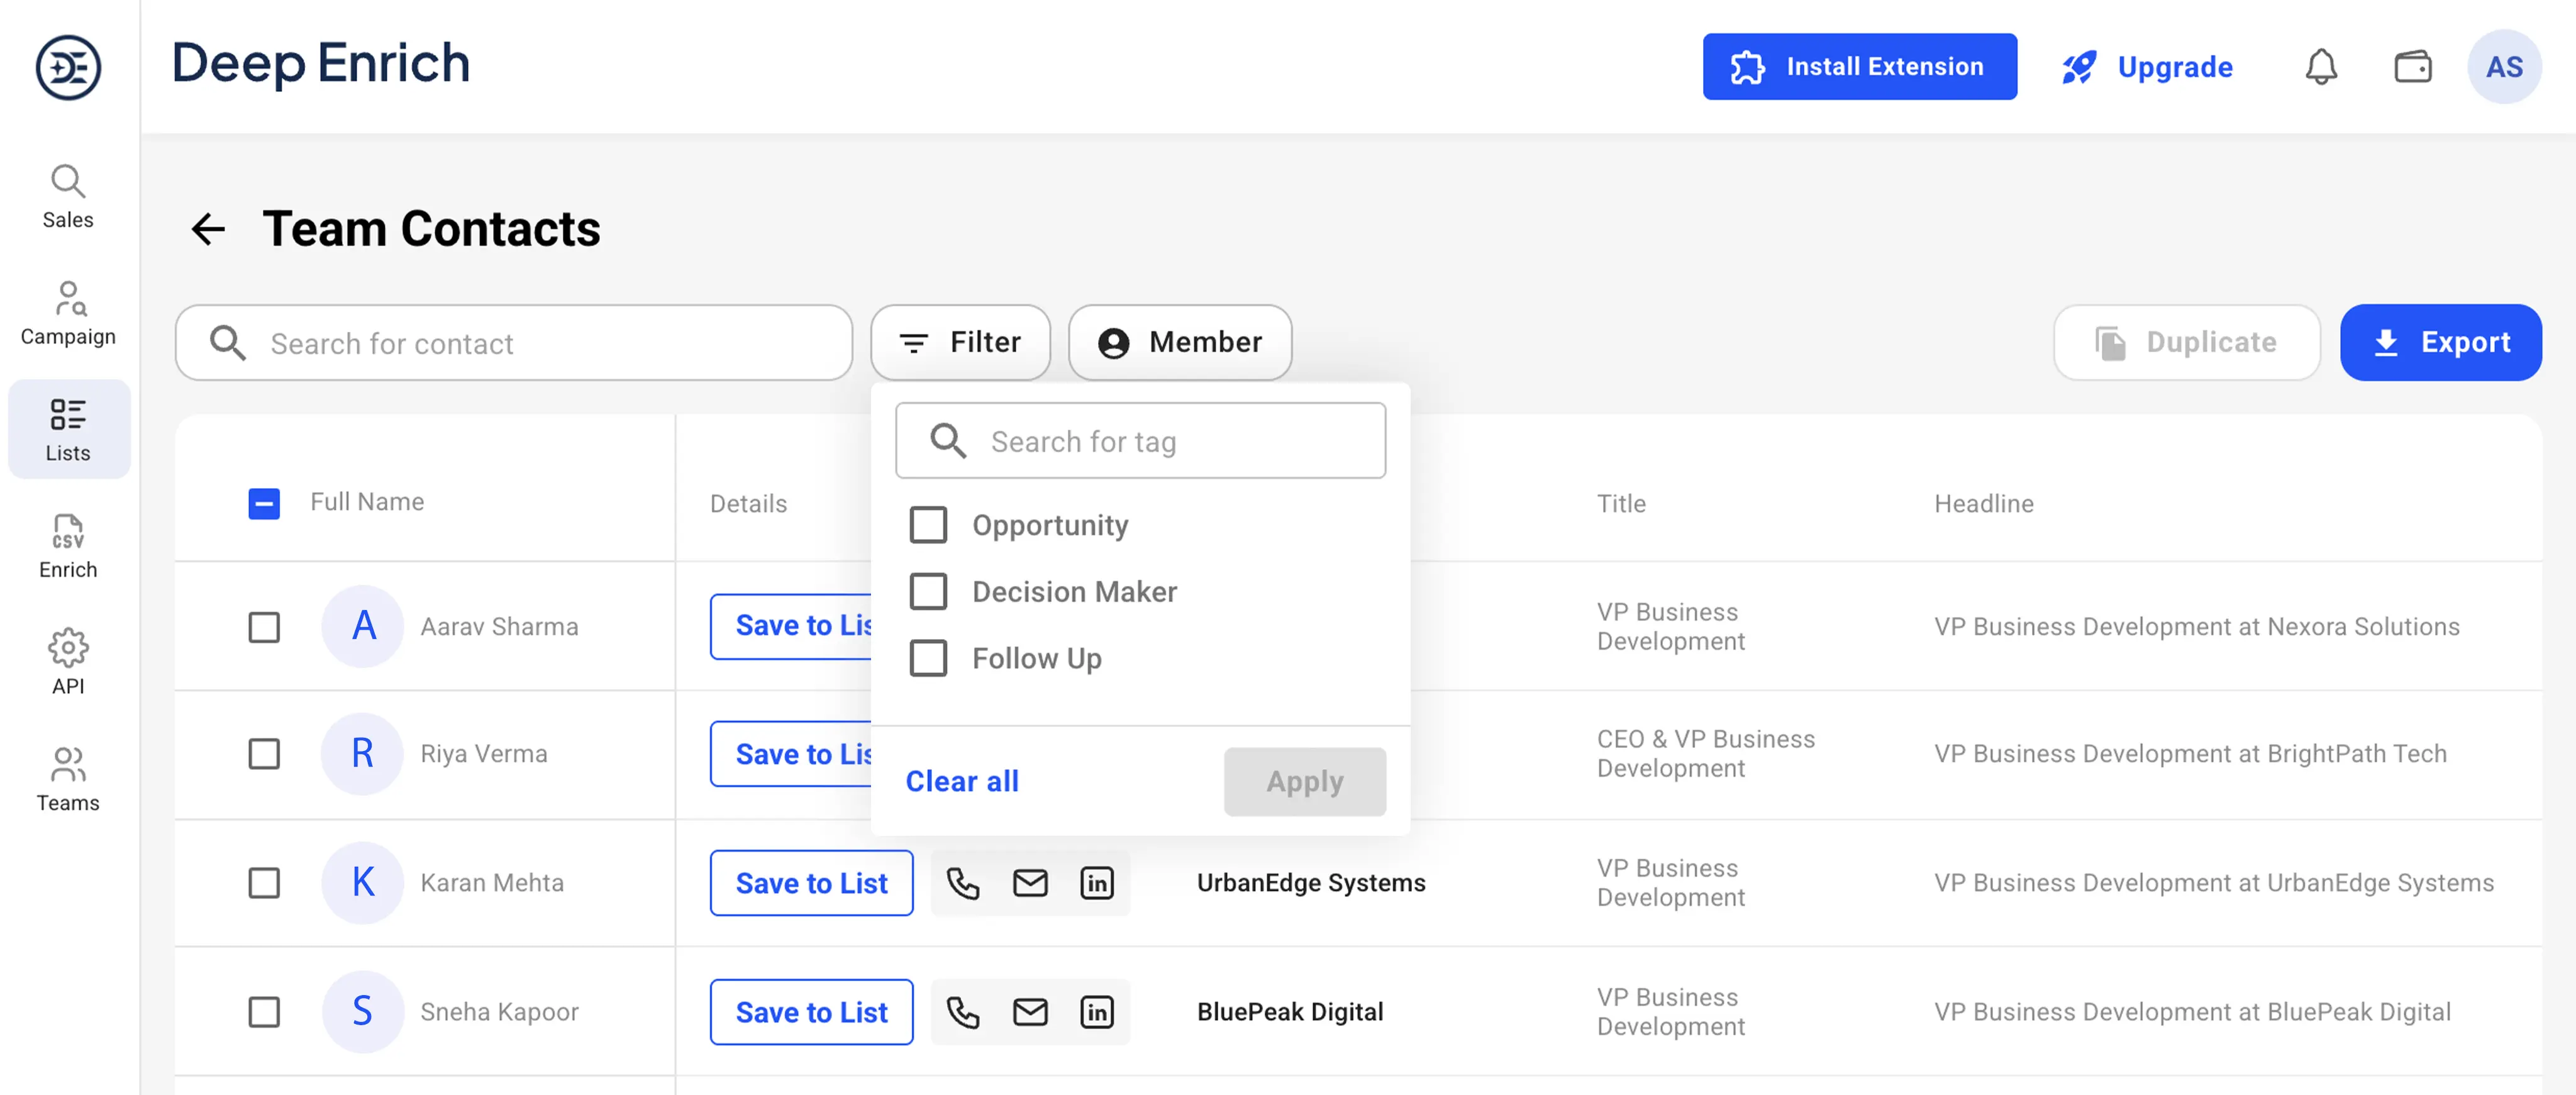Open the Sales sidebar section
This screenshot has height=1095, width=2576.
click(68, 197)
